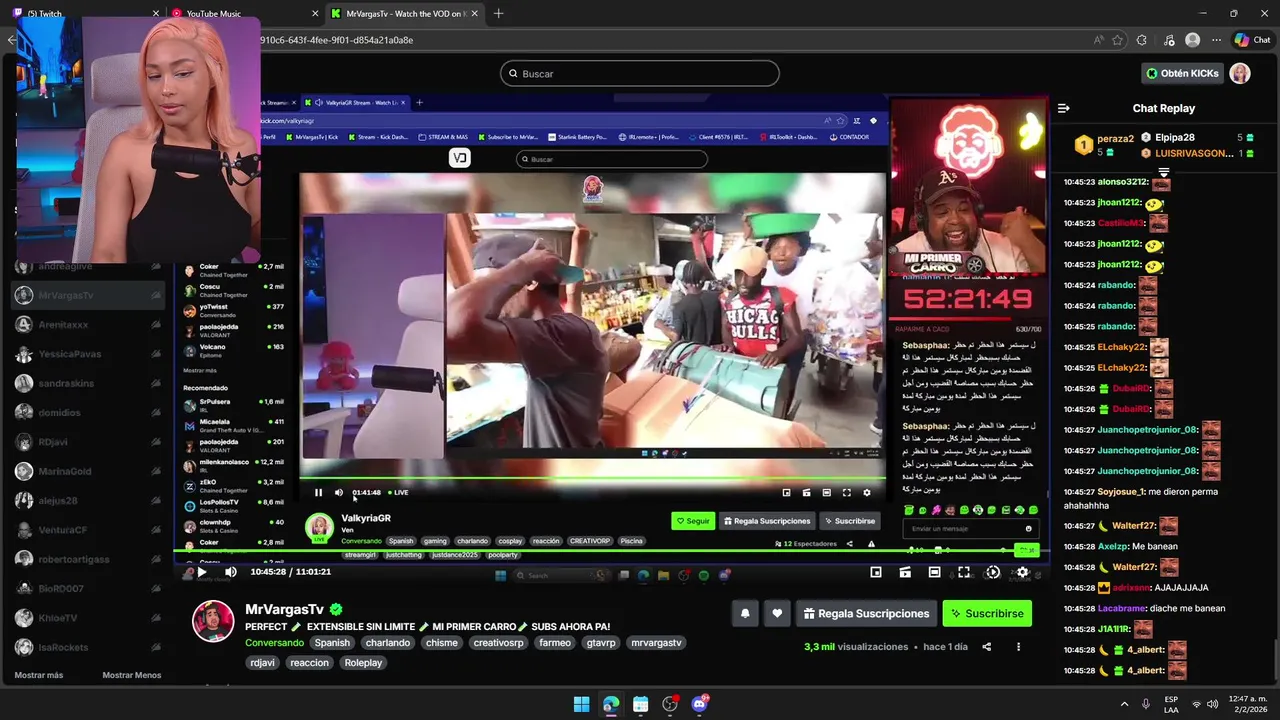Click the MrVargasTv channel avatar

(213, 621)
